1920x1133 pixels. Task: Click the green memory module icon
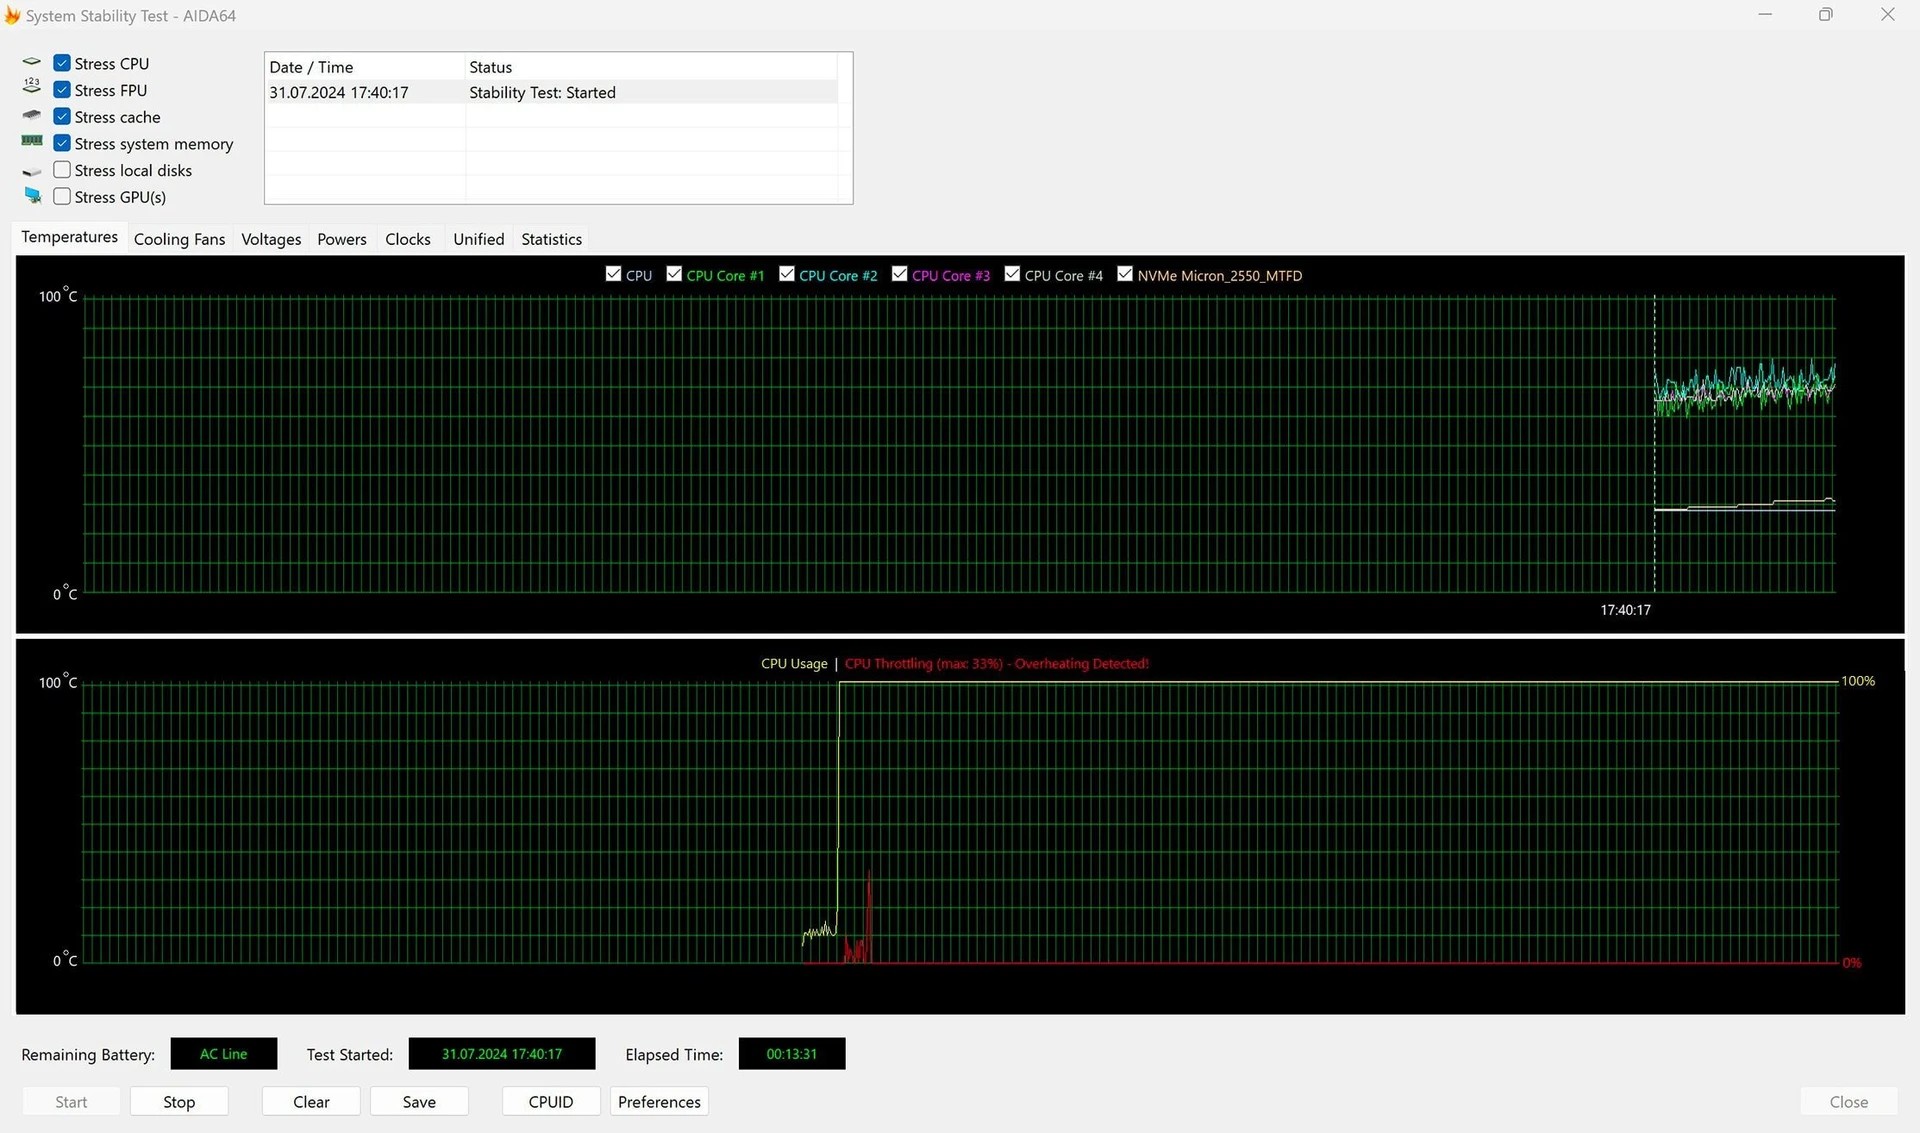pyautogui.click(x=32, y=142)
